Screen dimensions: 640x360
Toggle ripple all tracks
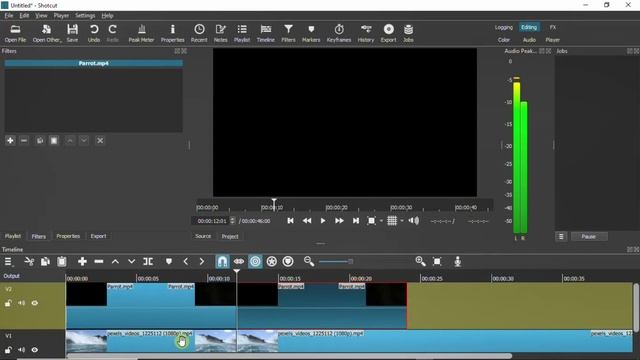coord(271,262)
